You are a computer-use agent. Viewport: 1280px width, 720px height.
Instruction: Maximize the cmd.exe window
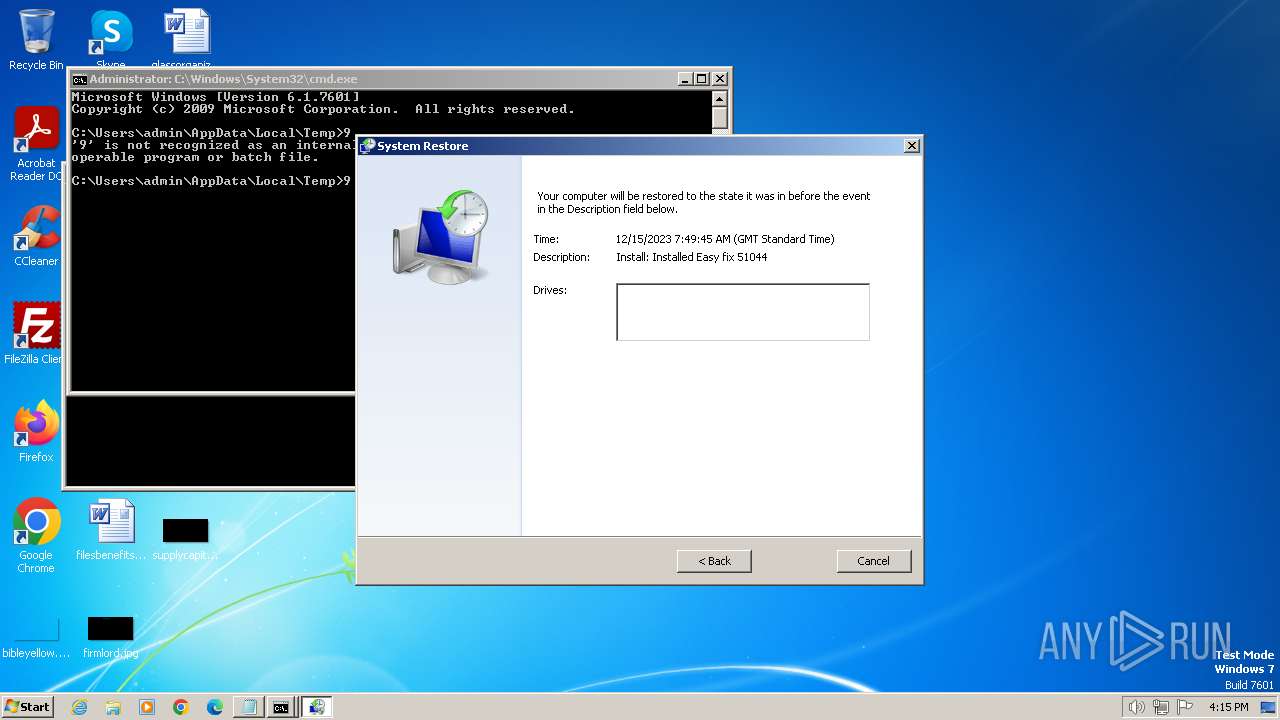[x=702, y=79]
